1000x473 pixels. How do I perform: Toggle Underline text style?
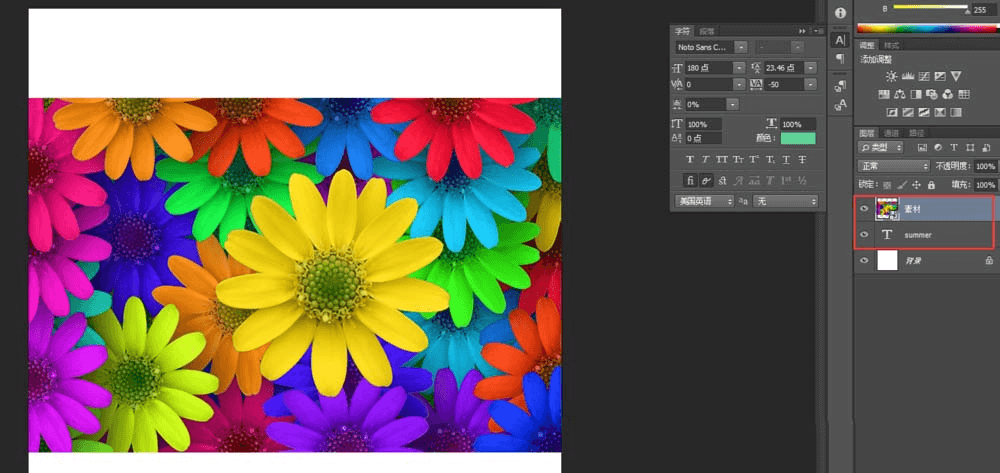point(786,159)
